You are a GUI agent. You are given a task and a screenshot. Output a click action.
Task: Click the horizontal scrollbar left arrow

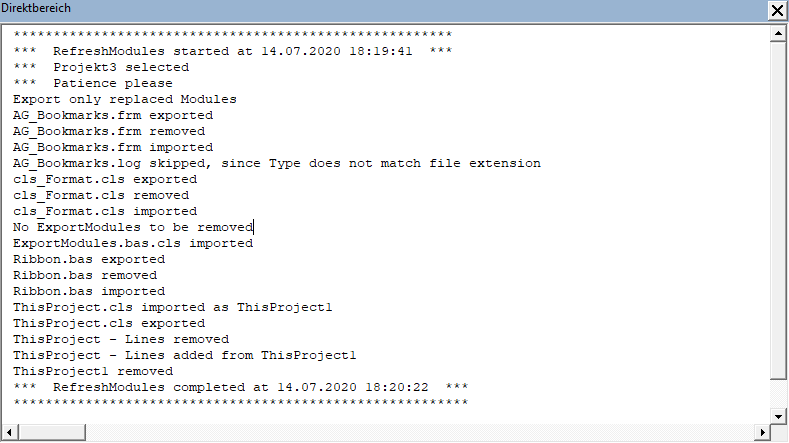pyautogui.click(x=10, y=432)
